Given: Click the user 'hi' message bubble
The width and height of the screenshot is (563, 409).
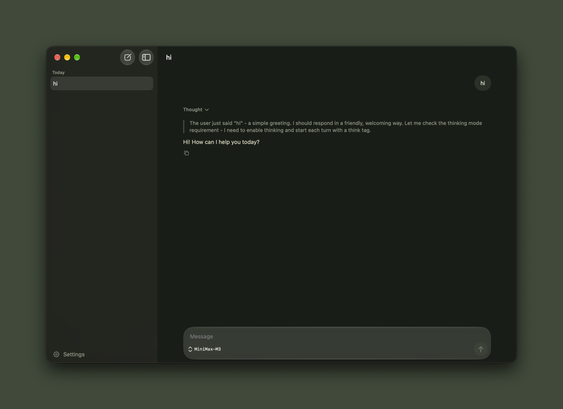Looking at the screenshot, I should 483,83.
